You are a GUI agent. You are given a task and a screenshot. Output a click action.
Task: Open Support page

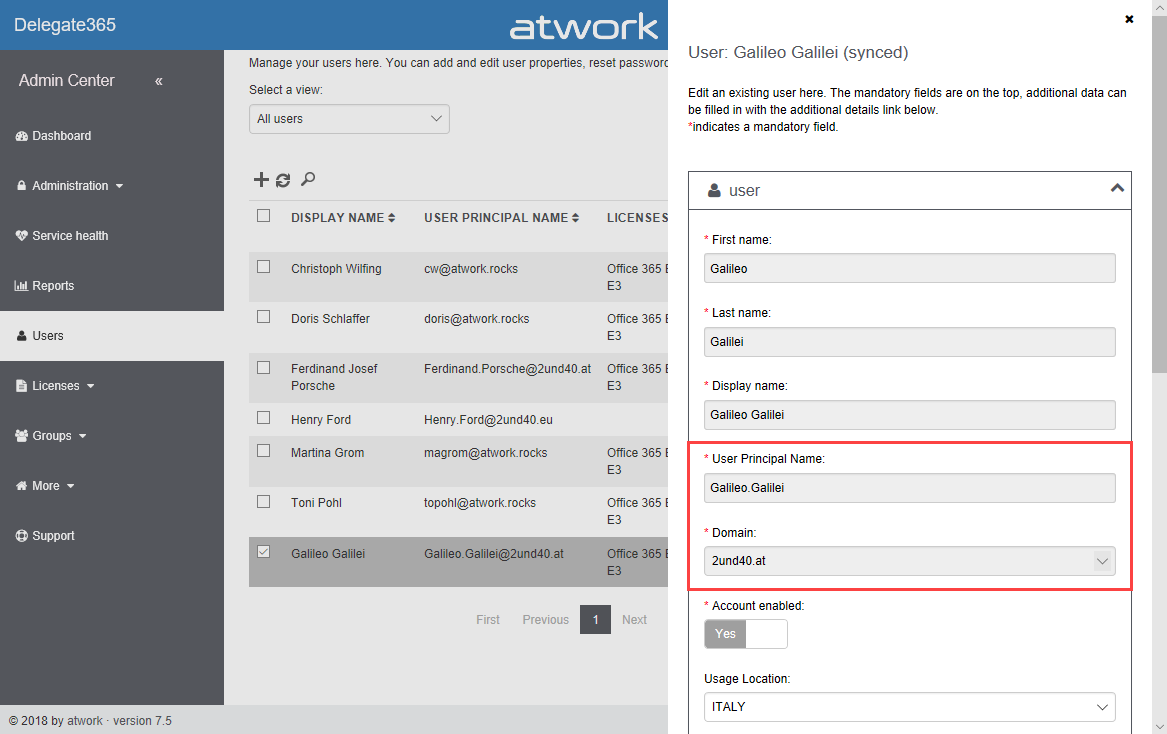click(45, 535)
